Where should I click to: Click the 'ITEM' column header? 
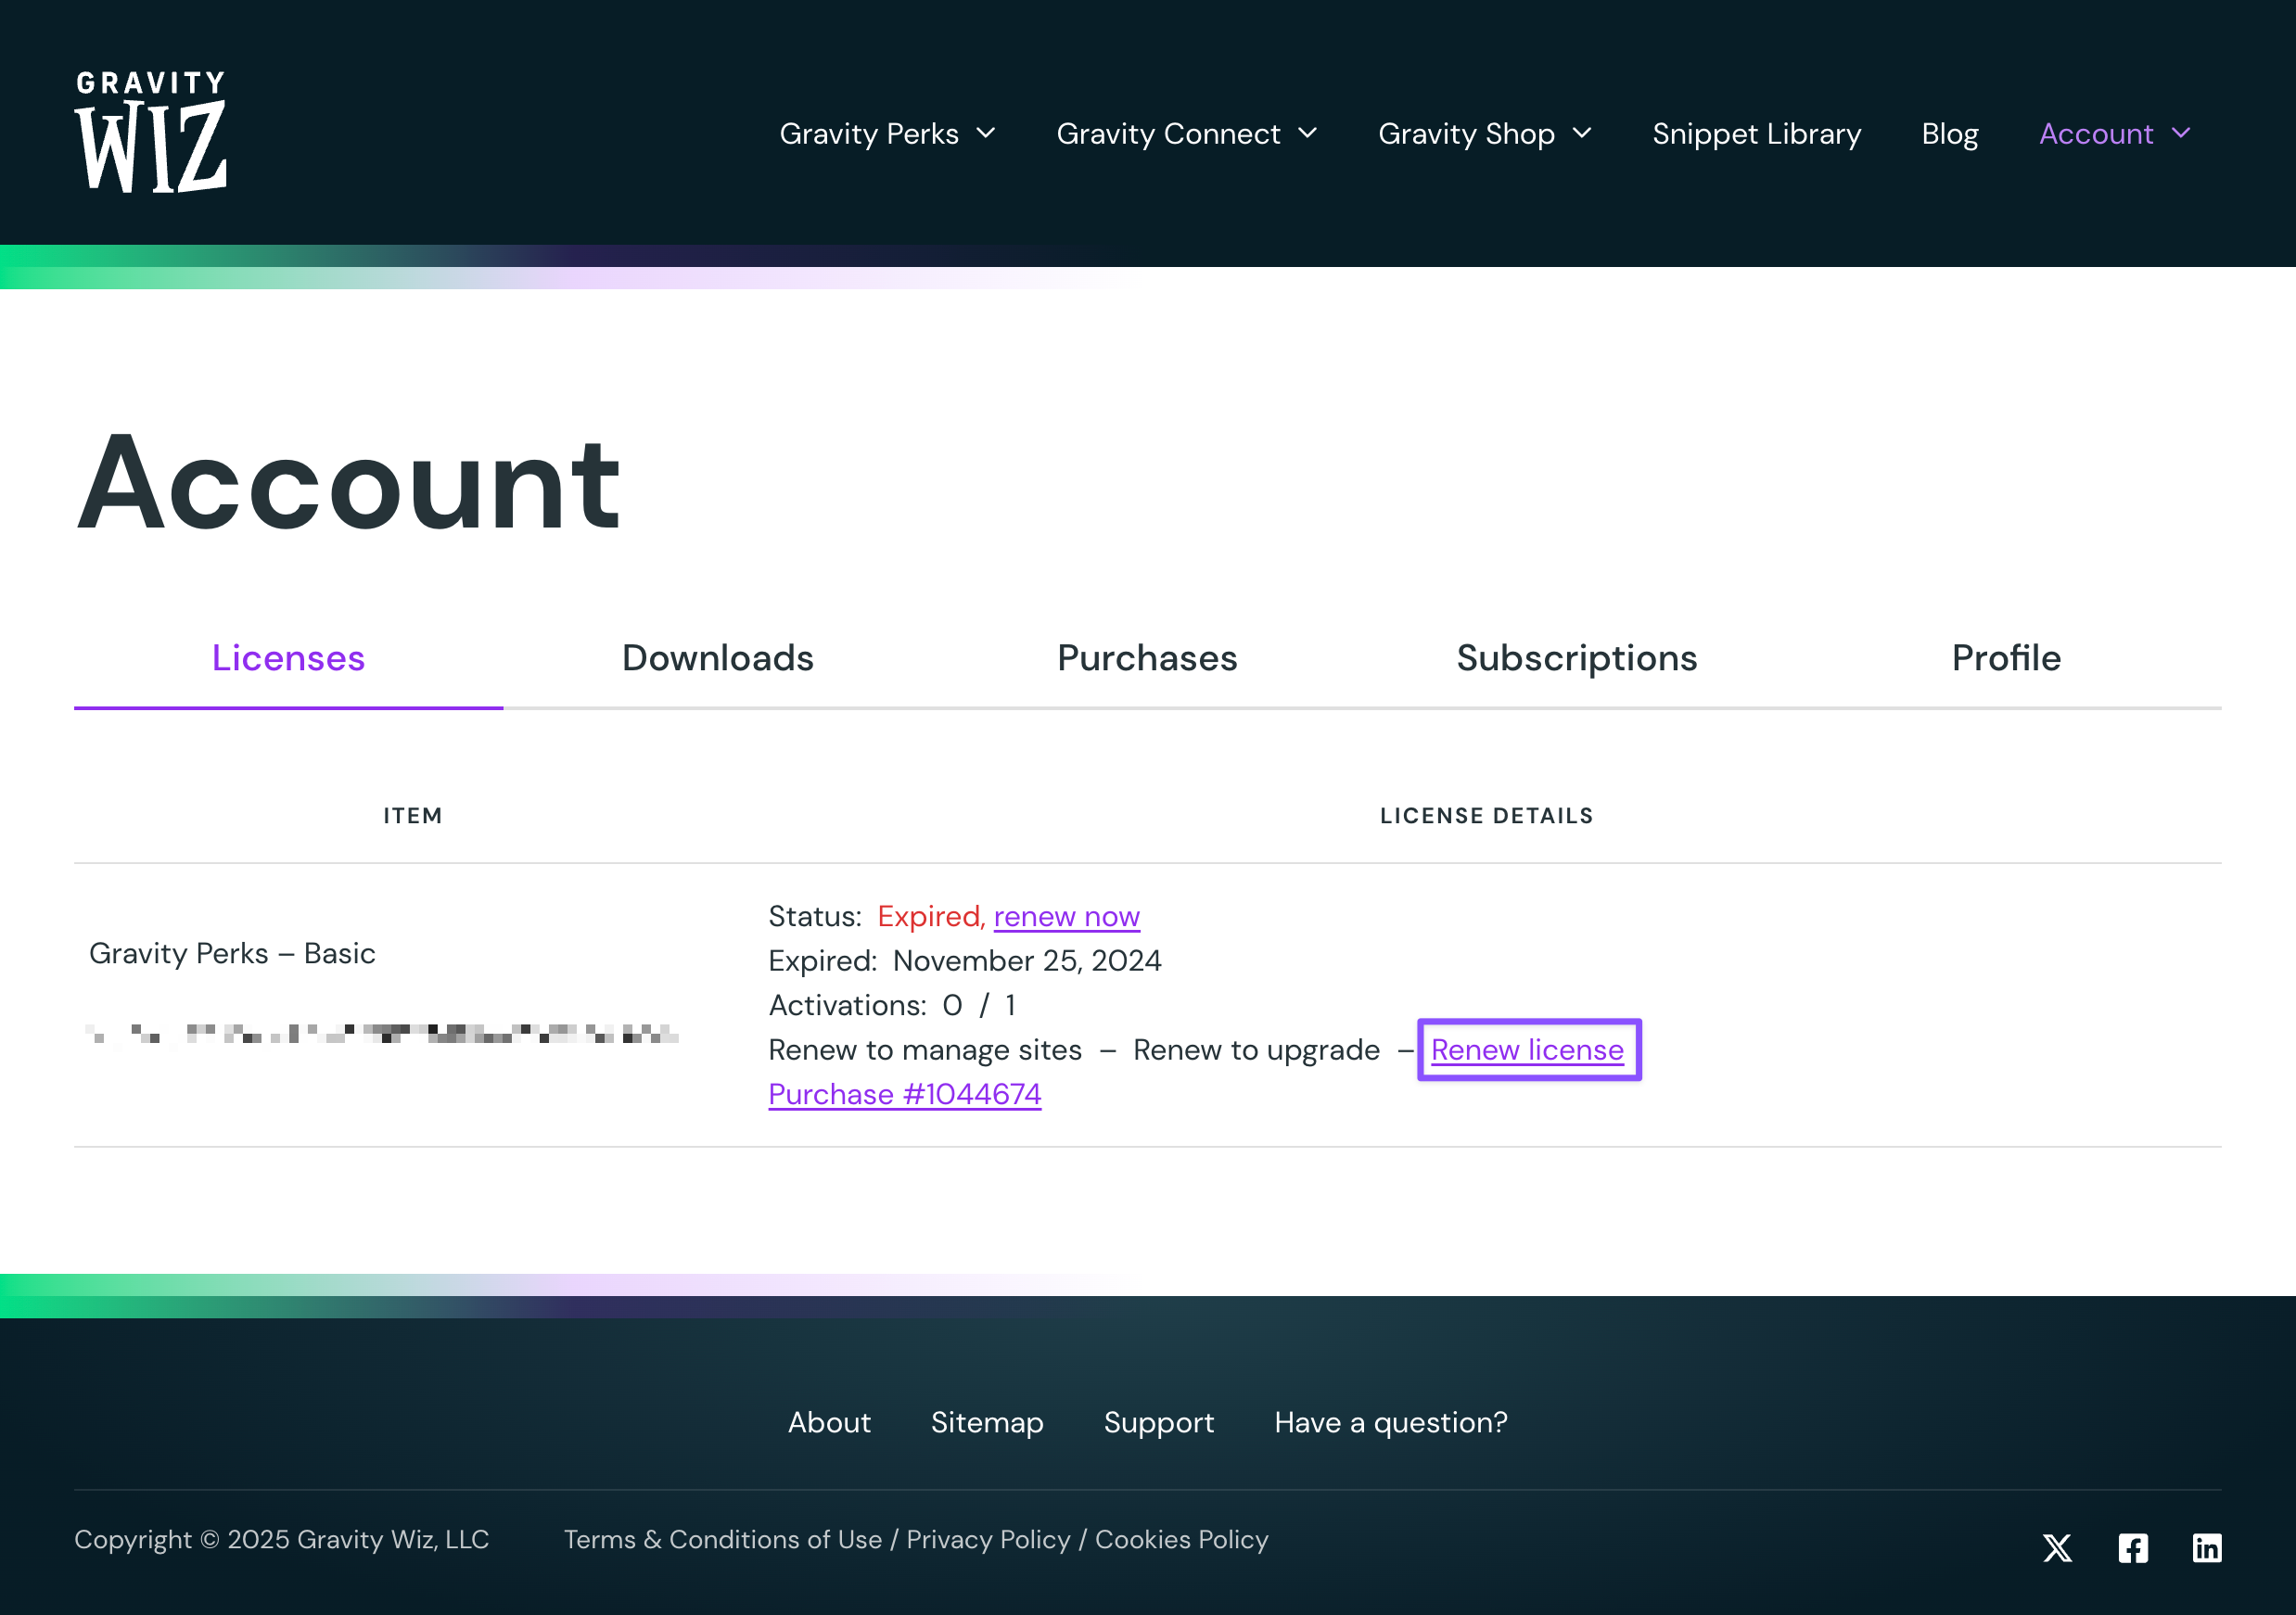tap(413, 816)
